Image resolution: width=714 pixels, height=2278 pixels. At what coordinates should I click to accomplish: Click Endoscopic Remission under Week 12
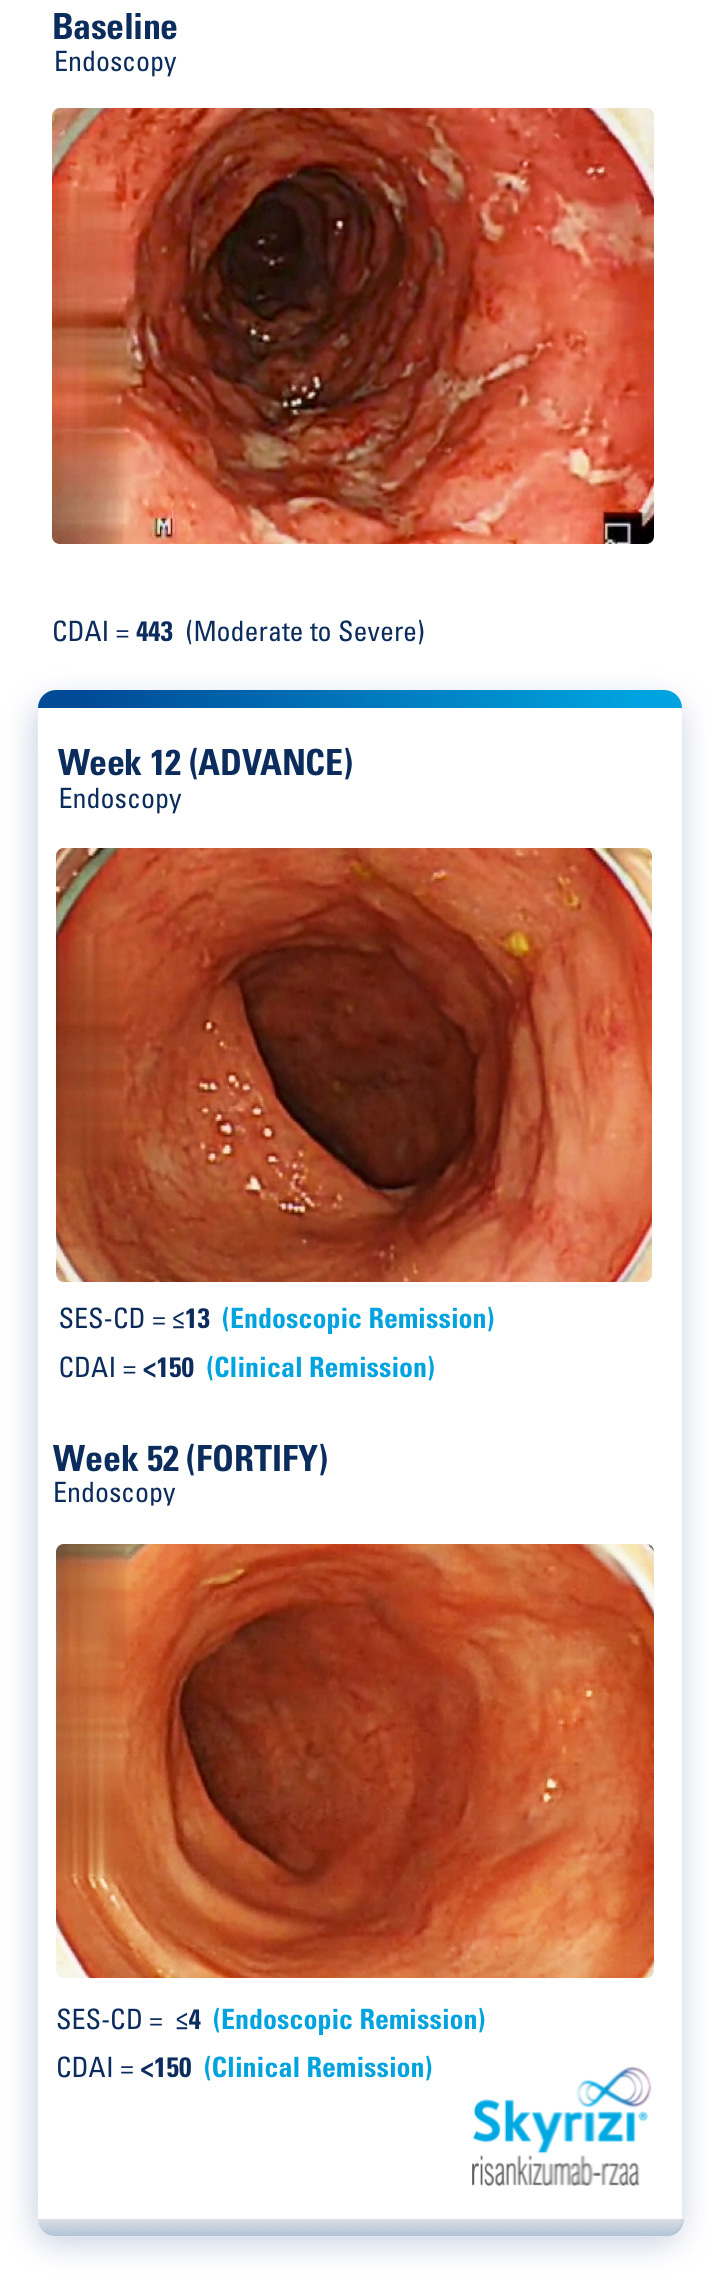(358, 1319)
